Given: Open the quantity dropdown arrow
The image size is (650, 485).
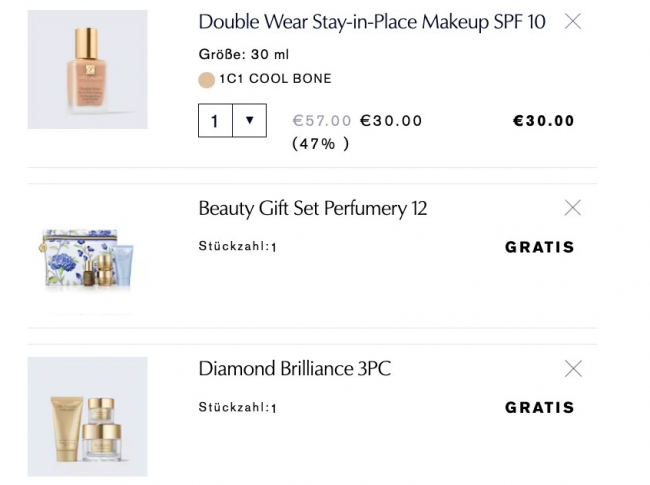Looking at the screenshot, I should pyautogui.click(x=249, y=121).
